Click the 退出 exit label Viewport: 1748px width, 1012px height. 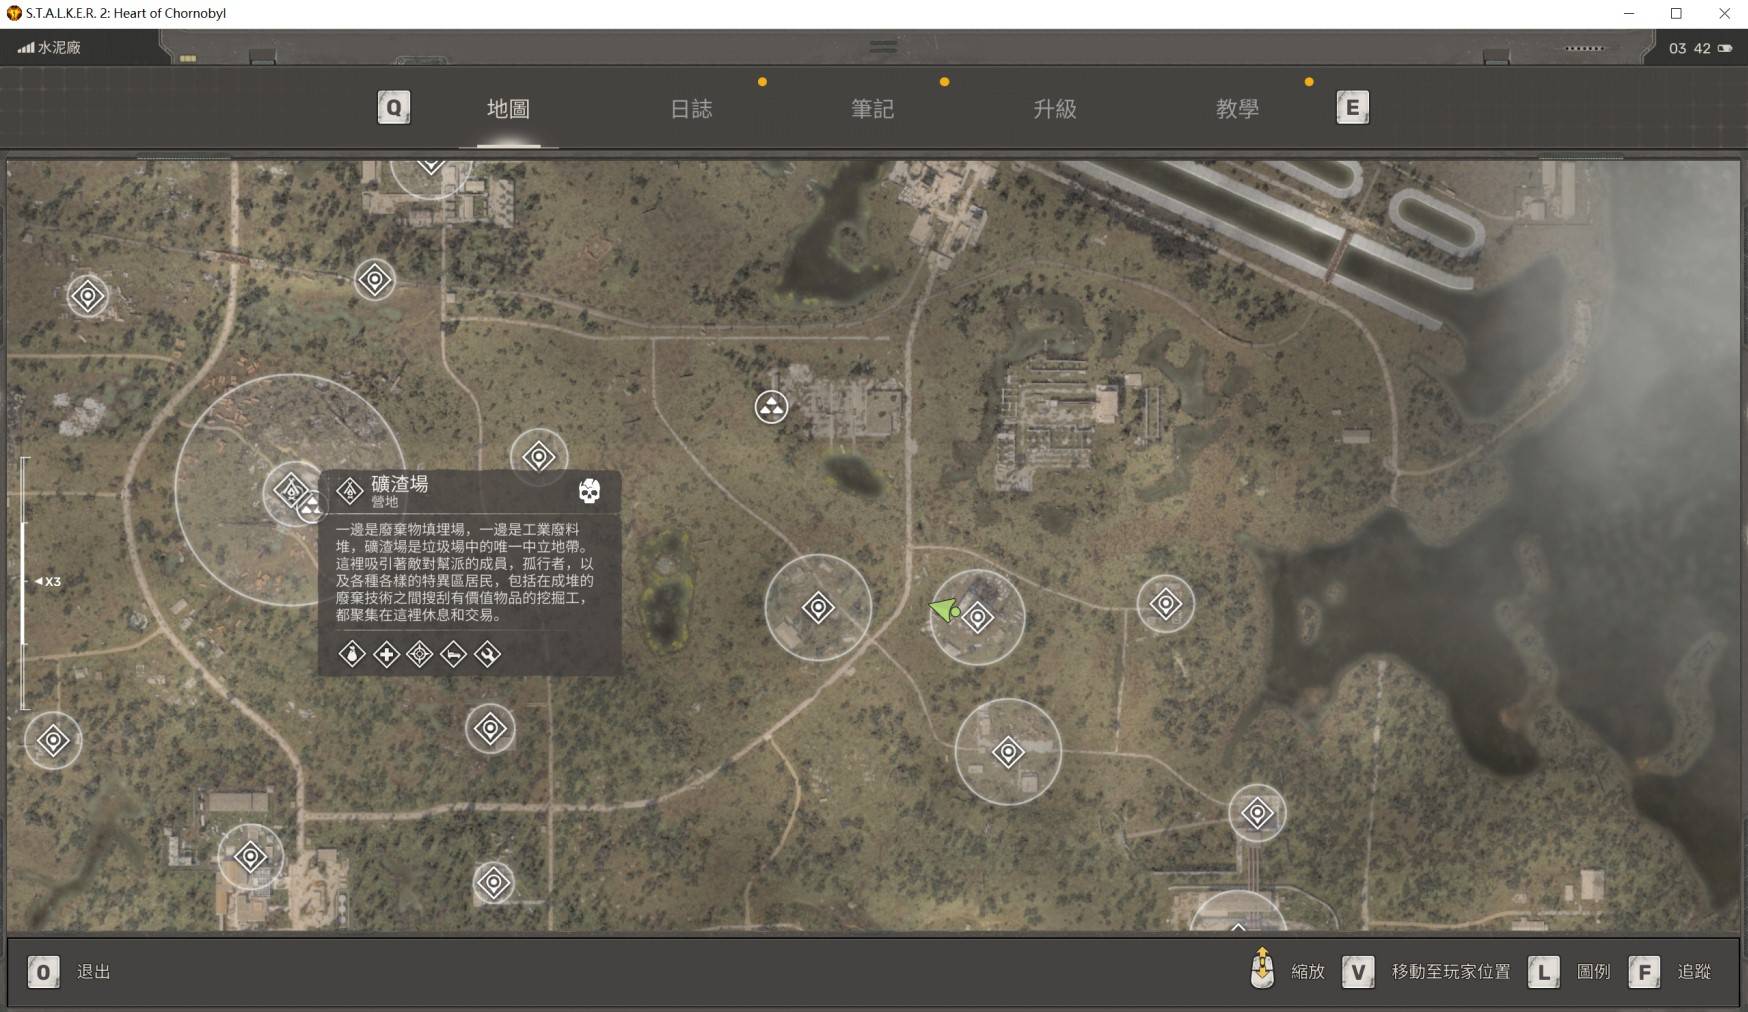pos(93,972)
